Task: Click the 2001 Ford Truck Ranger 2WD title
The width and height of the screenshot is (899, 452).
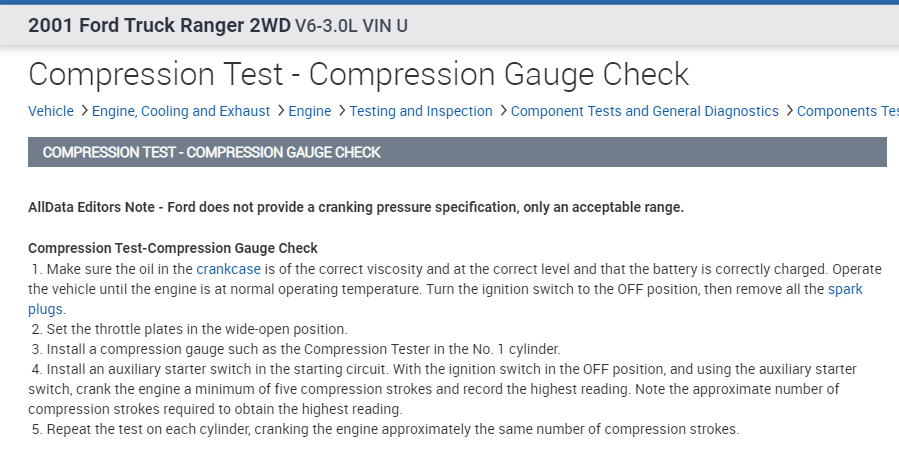Action: coord(159,26)
